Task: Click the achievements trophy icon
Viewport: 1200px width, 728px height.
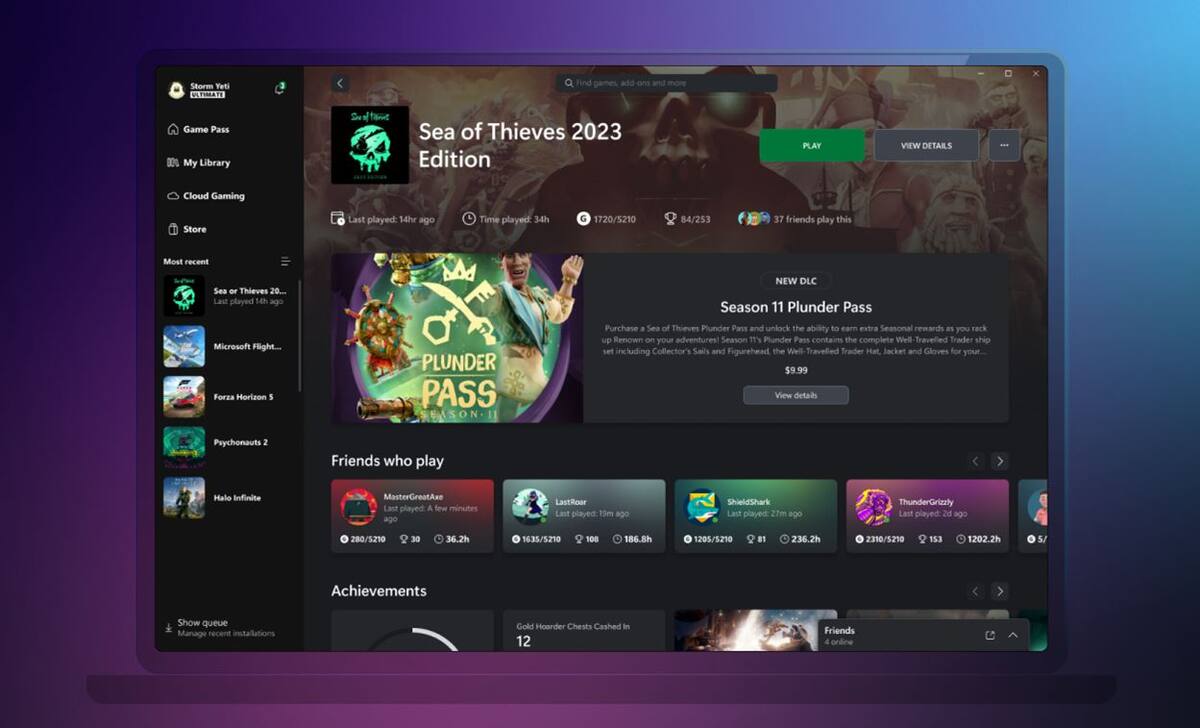Action: tap(670, 219)
